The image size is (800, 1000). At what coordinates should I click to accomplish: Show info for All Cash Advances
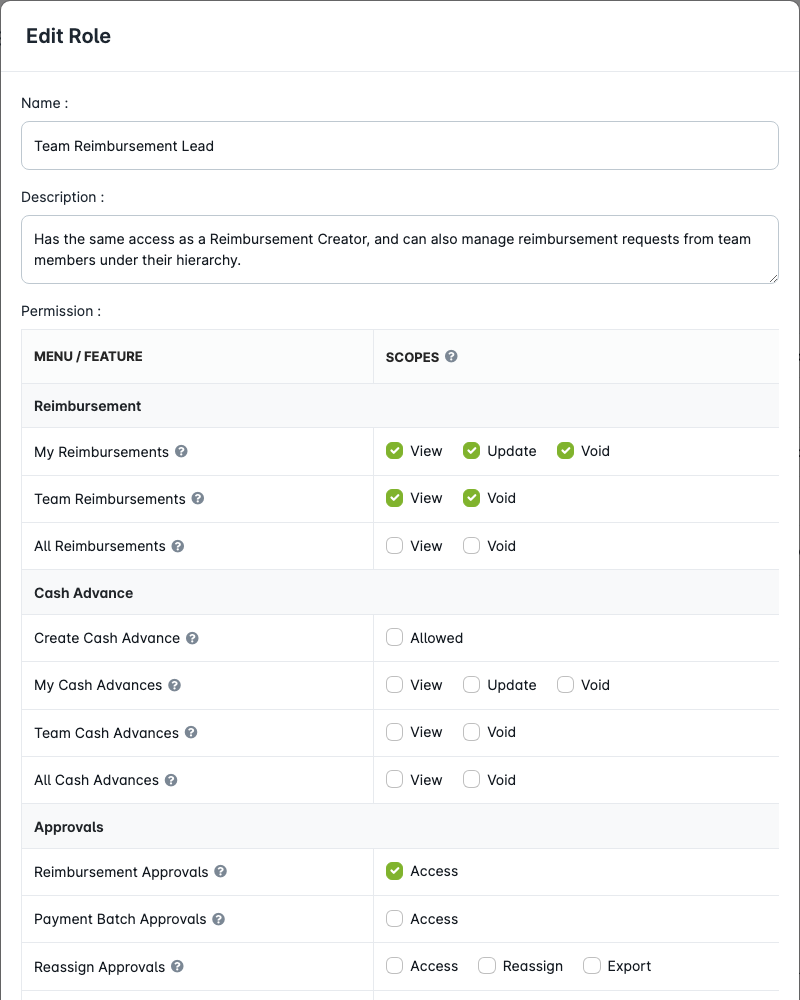171,780
